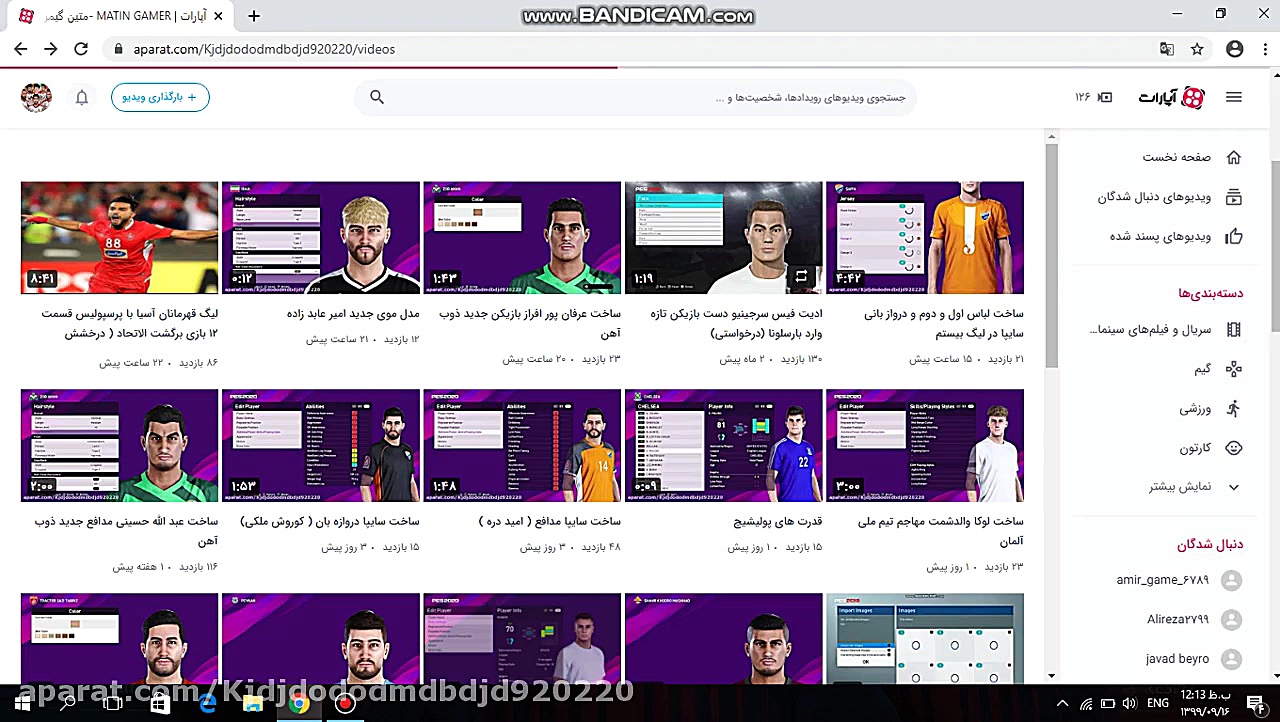The image size is (1280, 722).
Task: Open the گیم (Game) category icon
Action: (x=1233, y=368)
